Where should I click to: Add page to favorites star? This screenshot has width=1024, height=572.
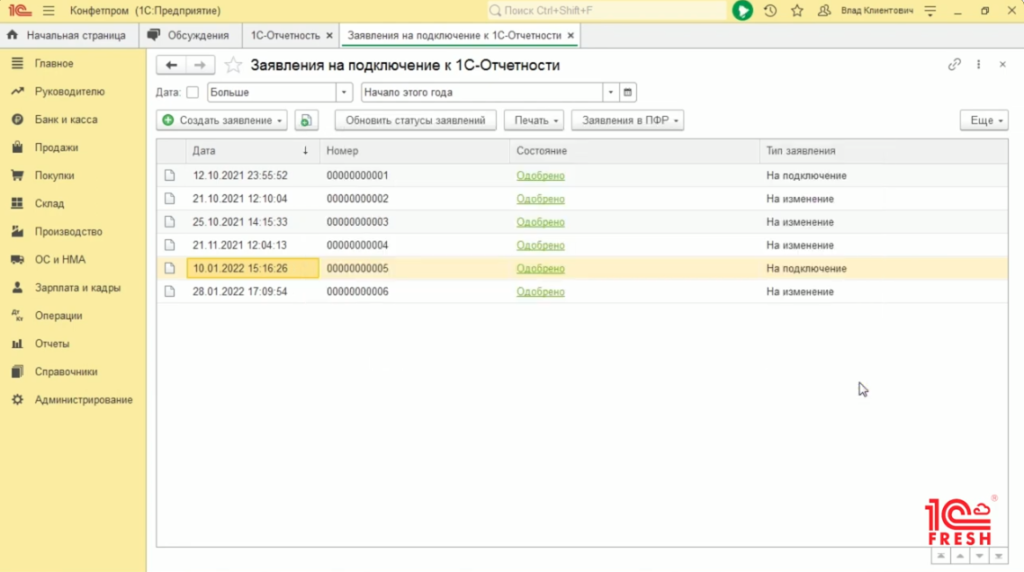[x=232, y=65]
